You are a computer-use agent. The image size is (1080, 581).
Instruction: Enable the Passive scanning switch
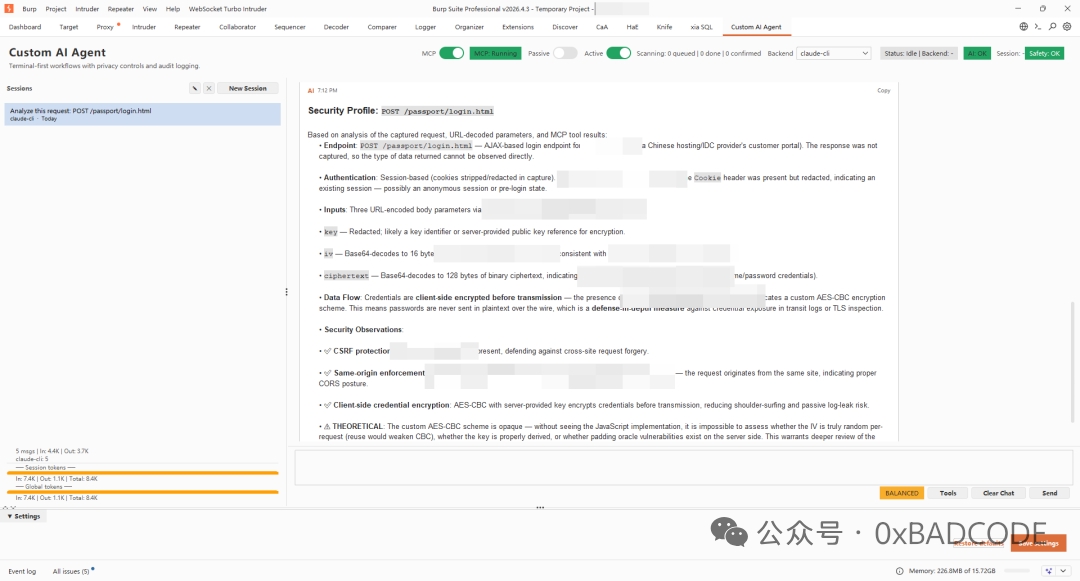click(565, 53)
